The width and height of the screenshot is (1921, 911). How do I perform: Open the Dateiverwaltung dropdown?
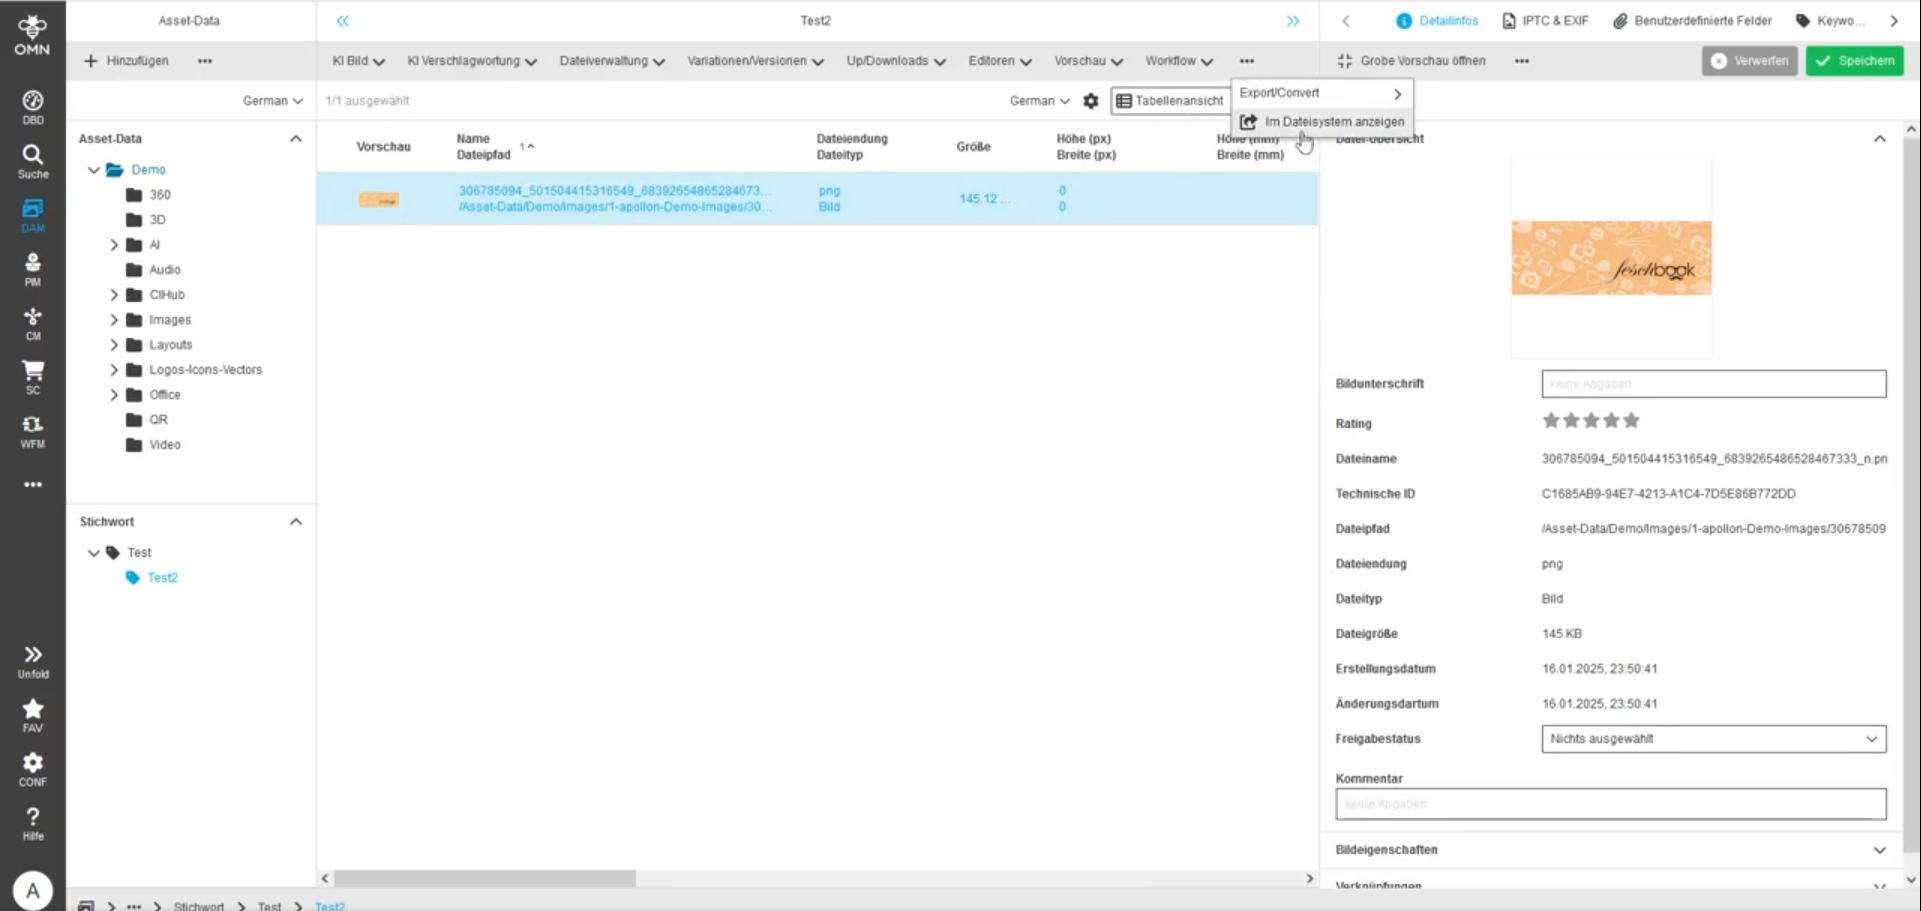pos(612,61)
